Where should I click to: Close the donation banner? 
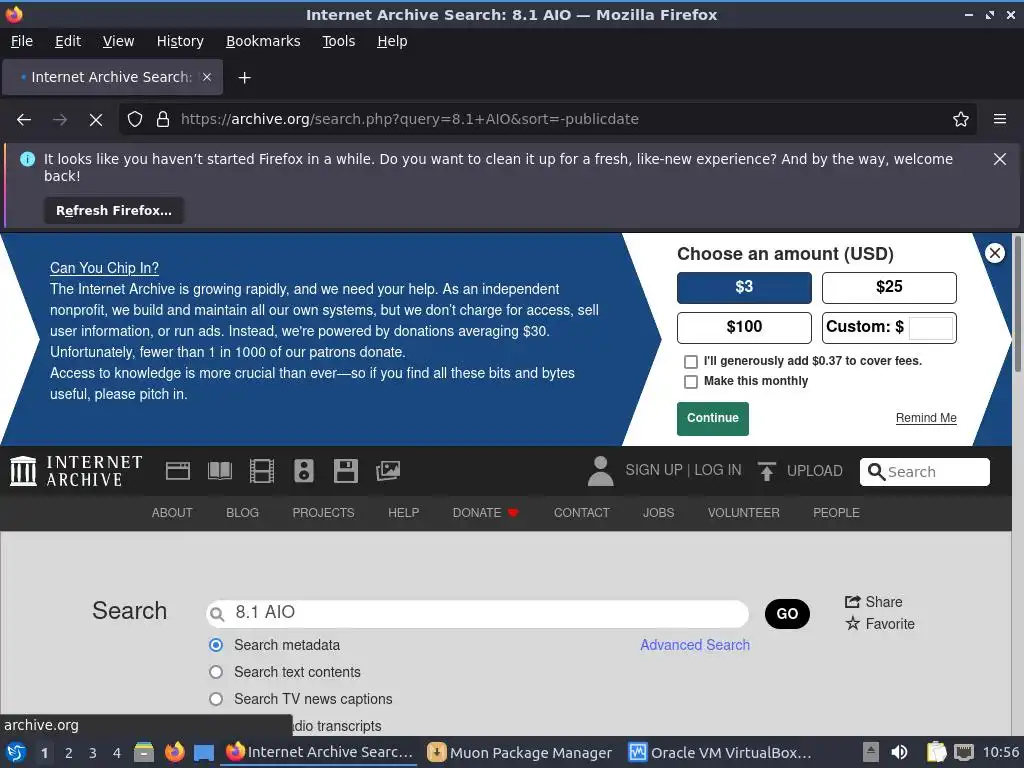click(x=995, y=253)
